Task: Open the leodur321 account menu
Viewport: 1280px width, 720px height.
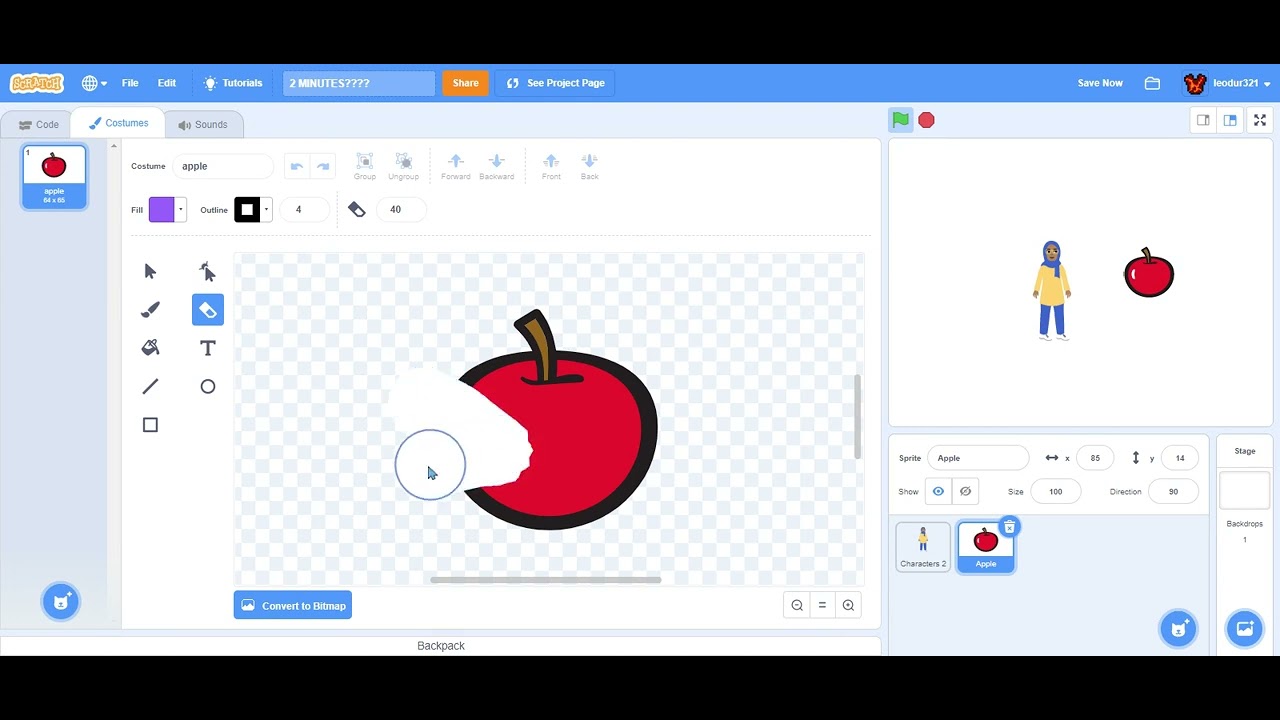Action: pyautogui.click(x=1227, y=83)
